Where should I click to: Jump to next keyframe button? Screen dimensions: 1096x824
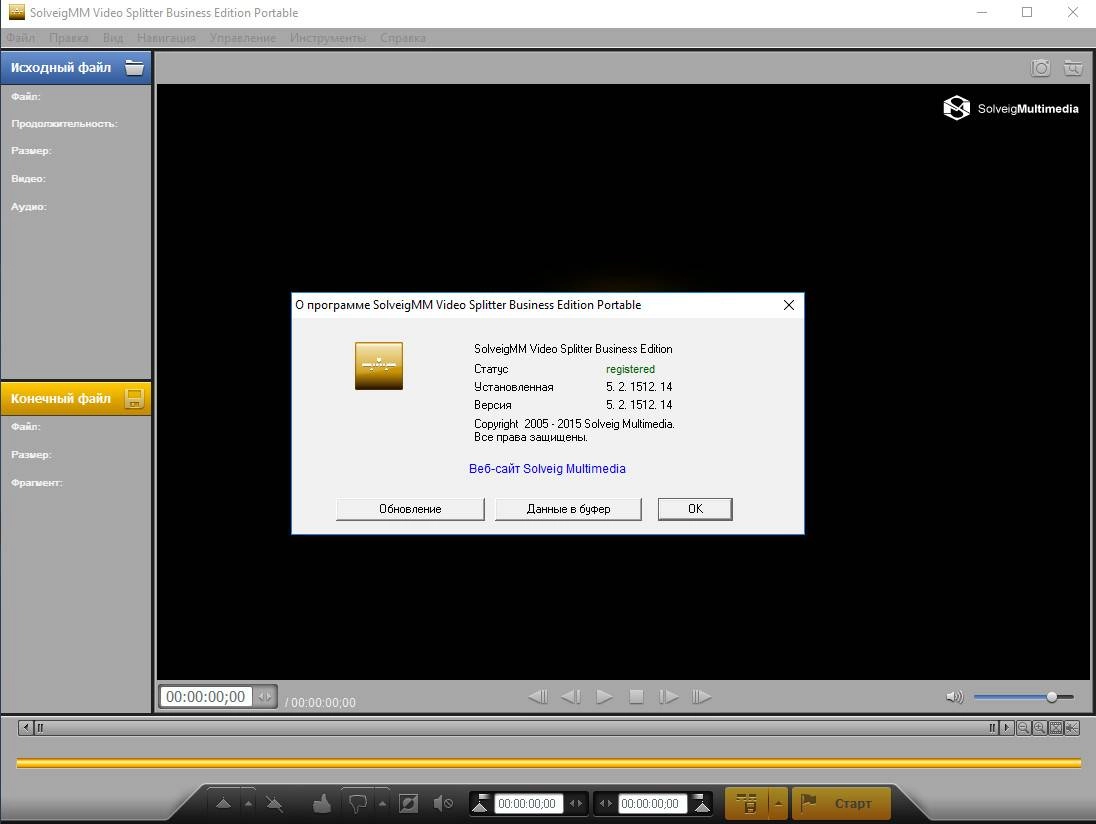[701, 697]
